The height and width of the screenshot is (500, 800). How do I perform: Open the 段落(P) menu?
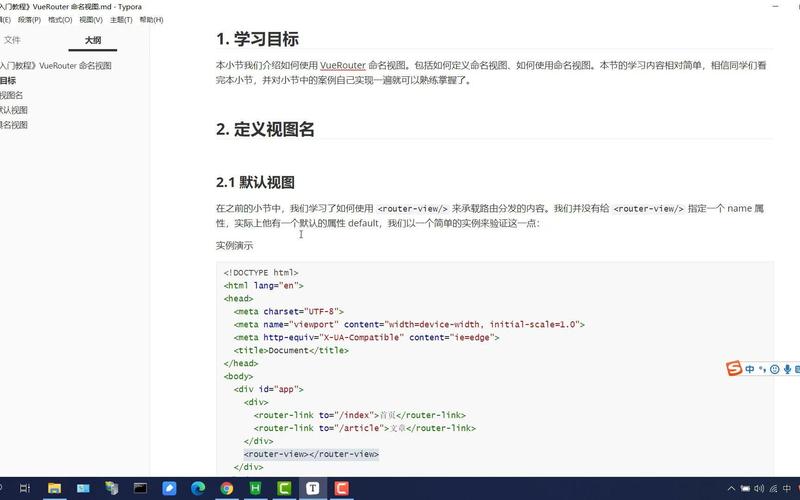tap(29, 19)
